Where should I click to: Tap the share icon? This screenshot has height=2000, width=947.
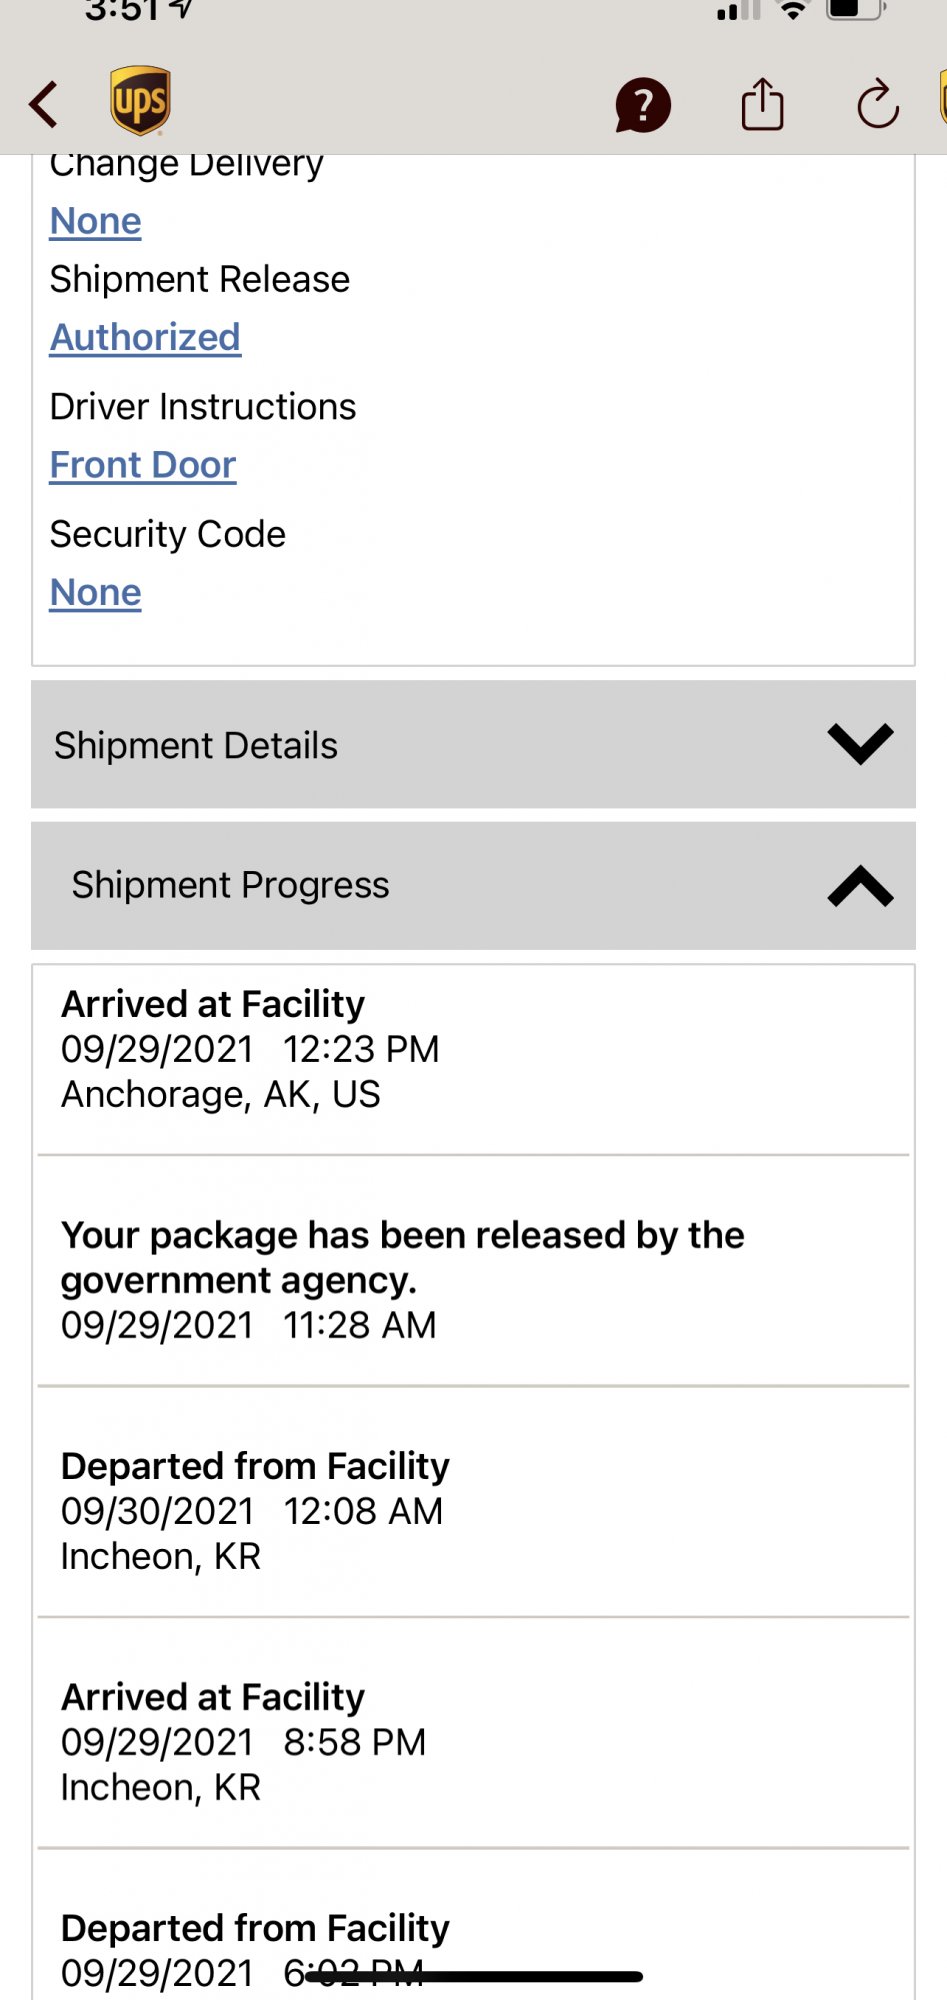(762, 105)
